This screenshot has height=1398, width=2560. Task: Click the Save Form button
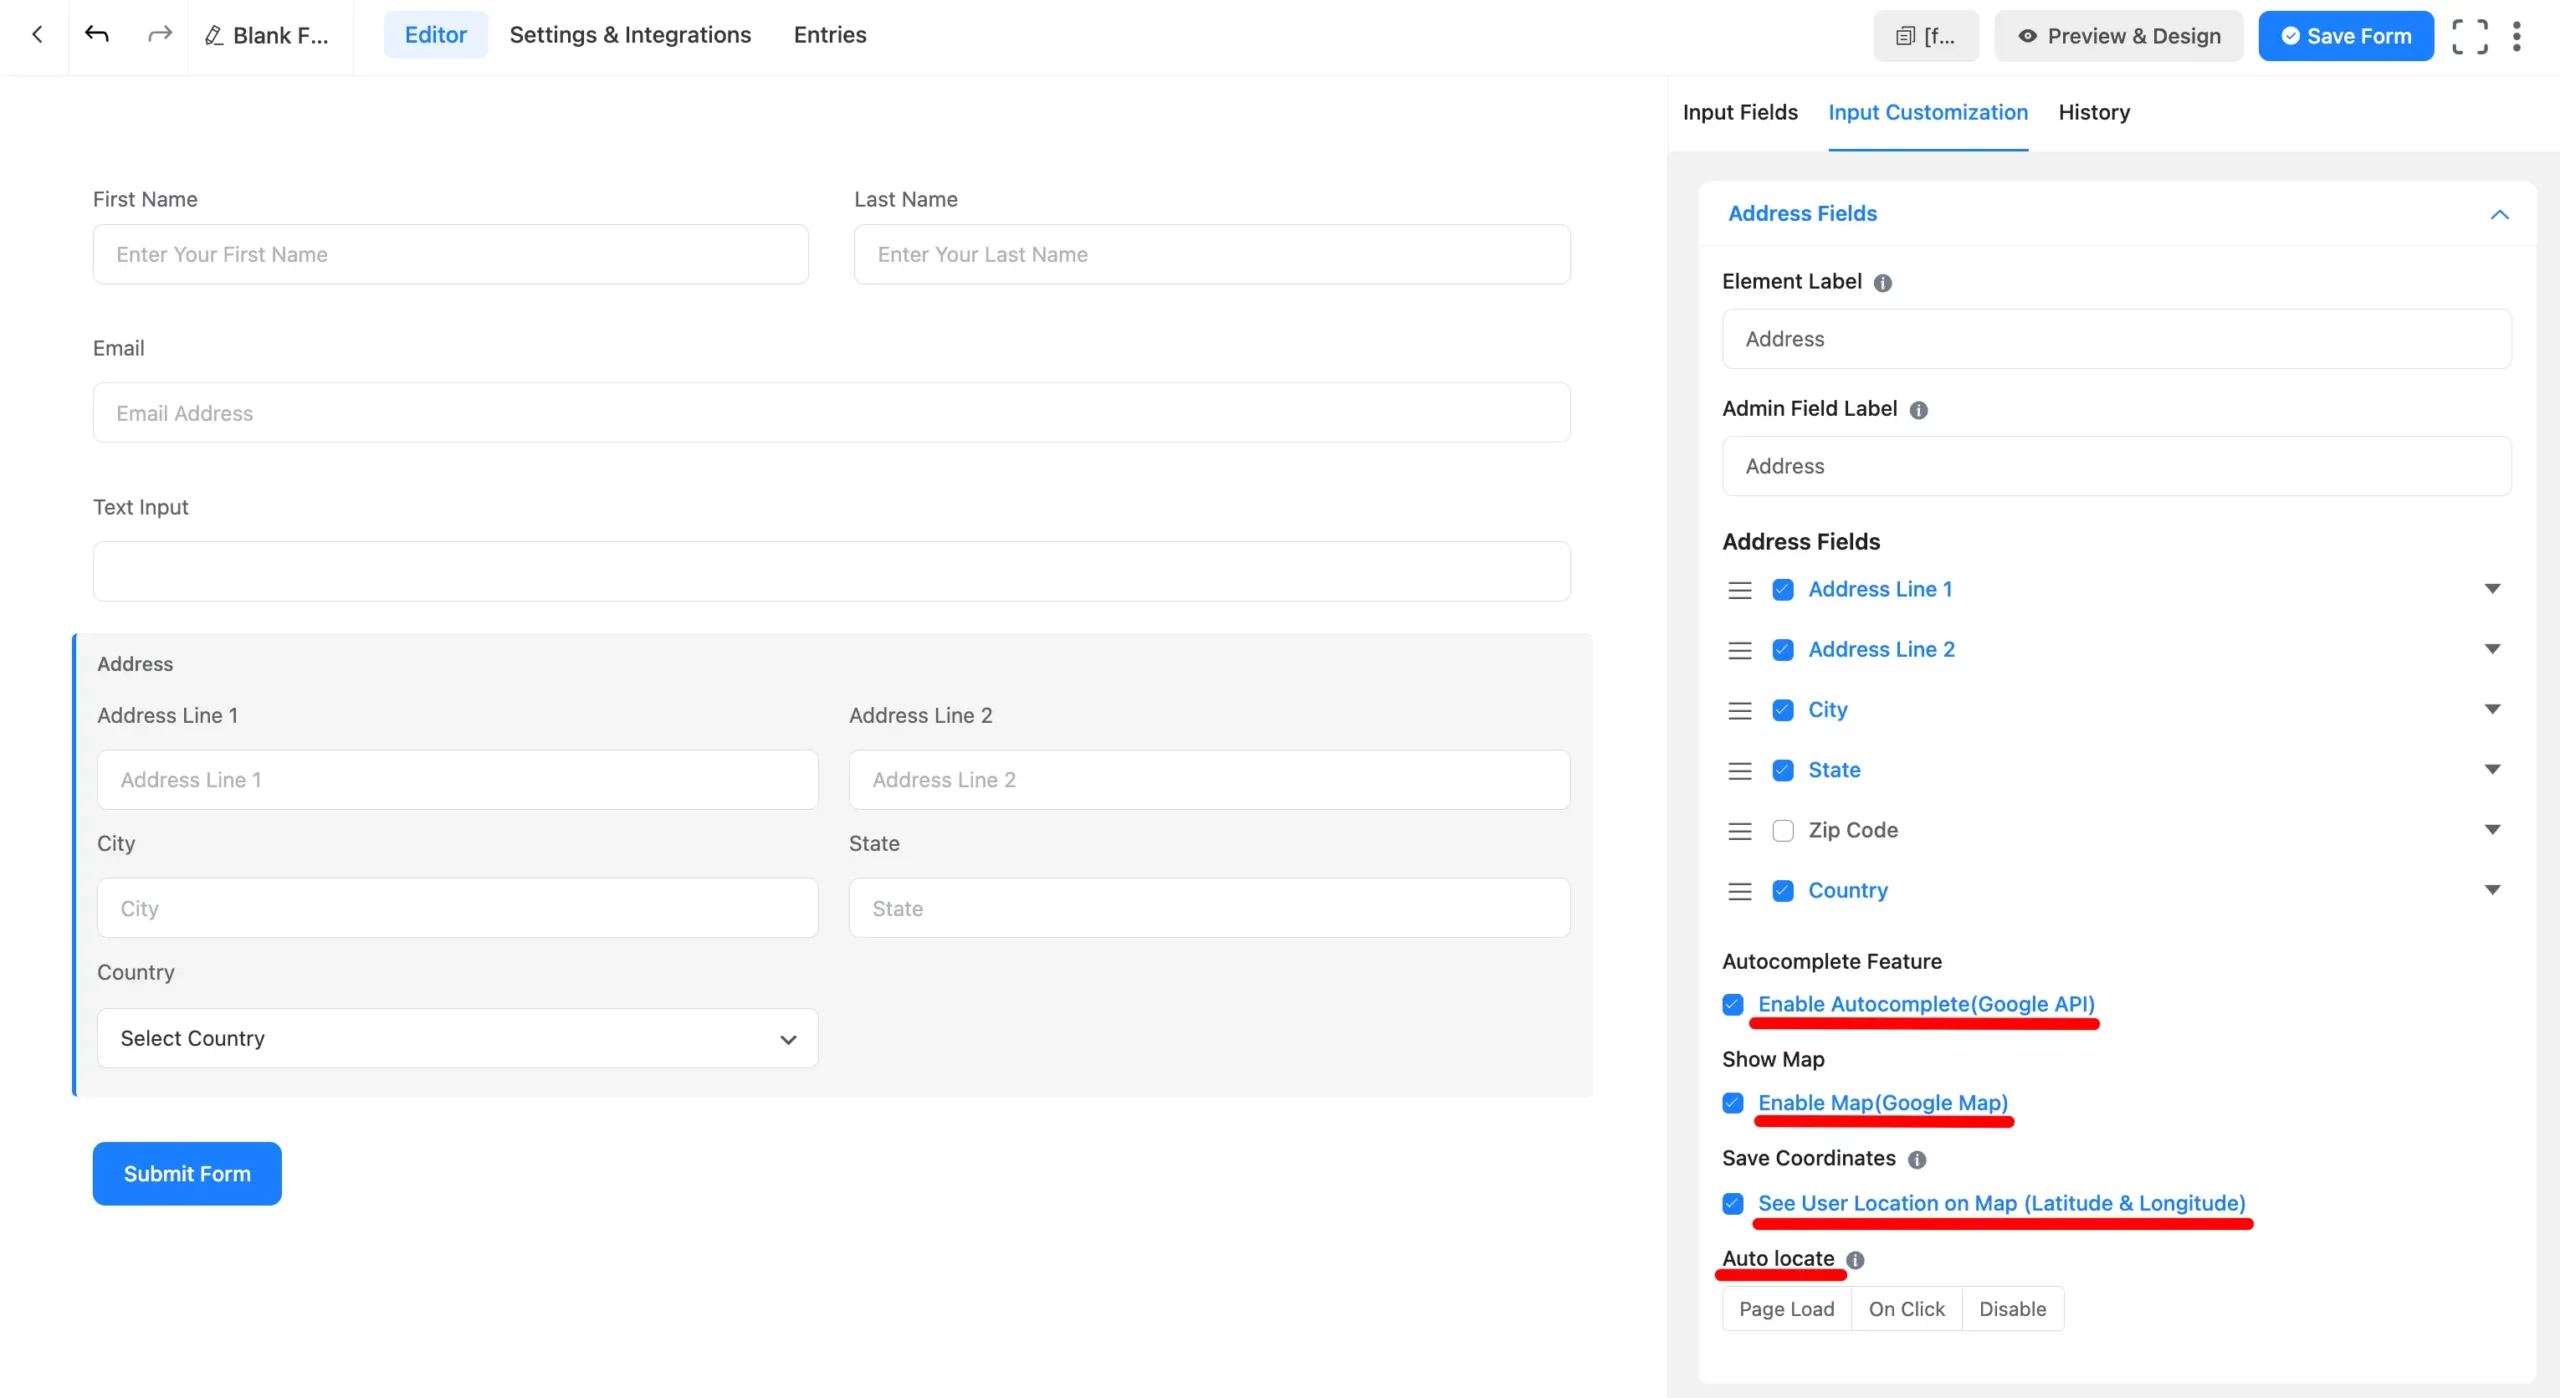pyautogui.click(x=2345, y=36)
